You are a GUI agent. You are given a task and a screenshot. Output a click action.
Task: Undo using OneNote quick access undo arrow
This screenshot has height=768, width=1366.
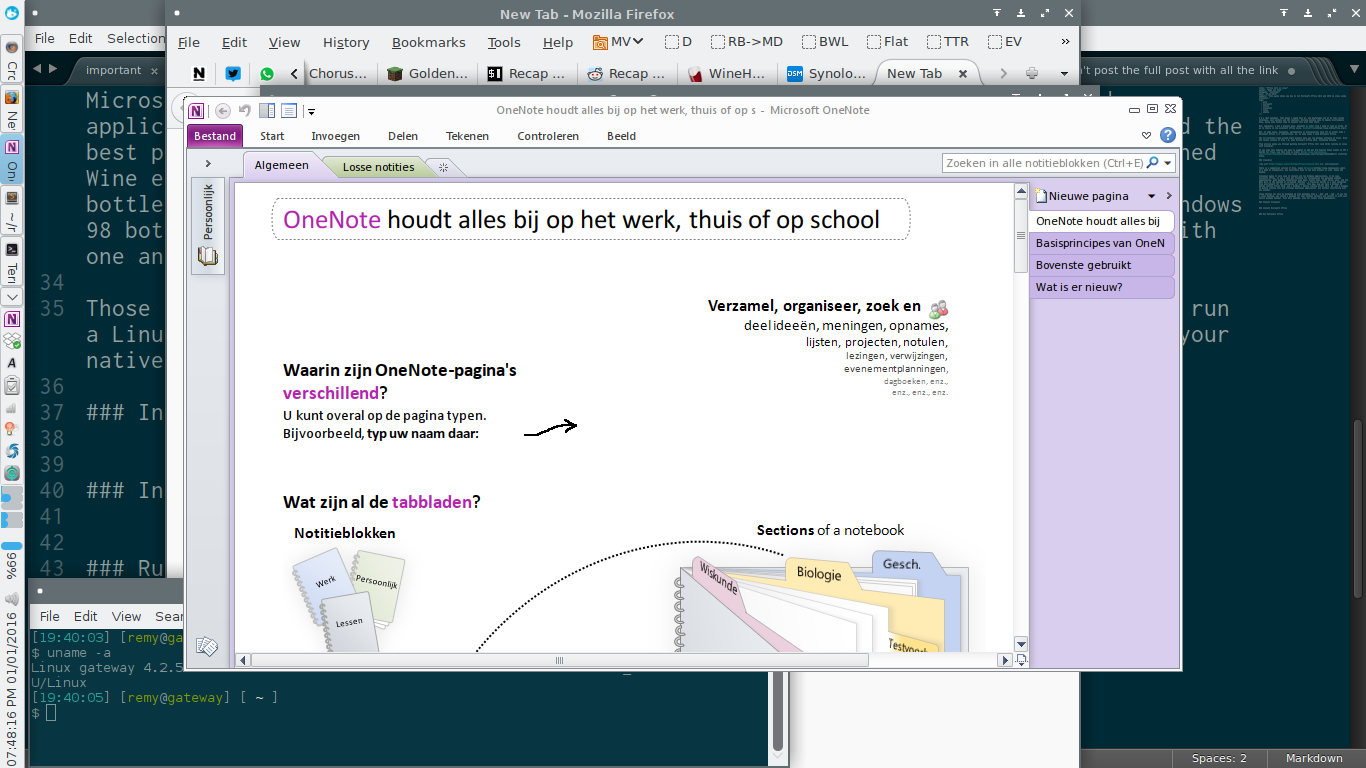(244, 111)
